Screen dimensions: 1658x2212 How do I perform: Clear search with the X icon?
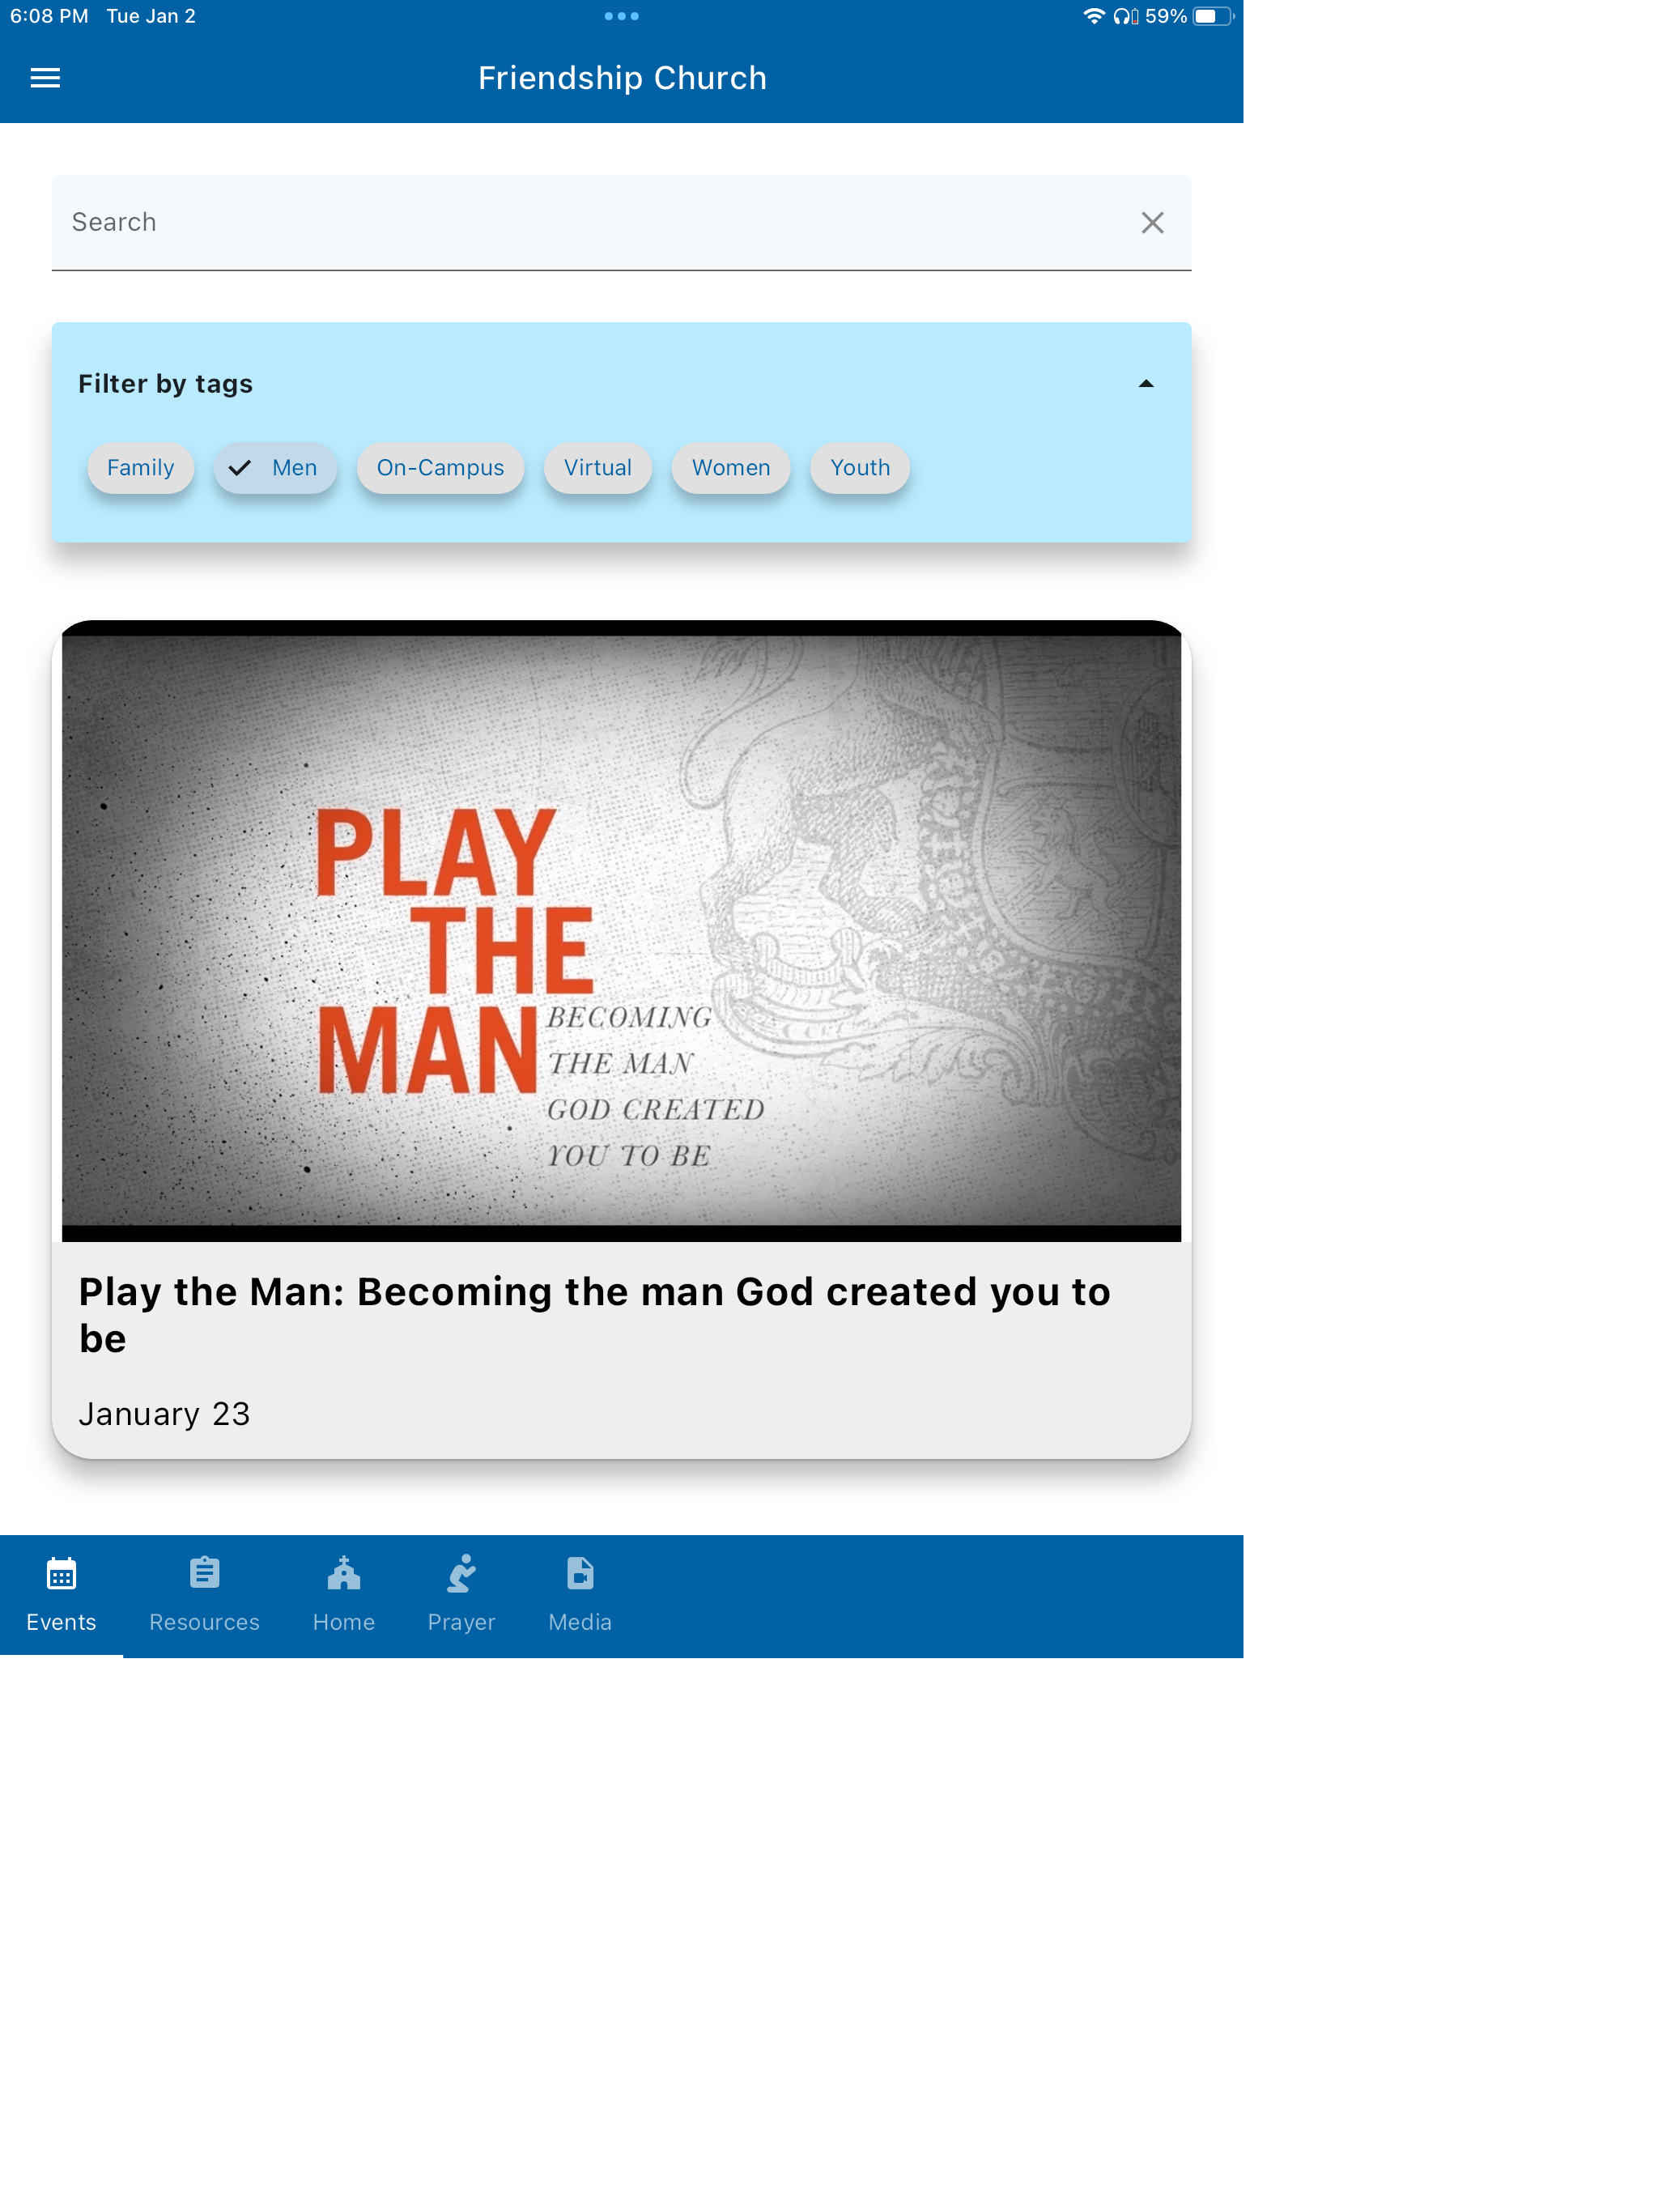[x=1152, y=222]
